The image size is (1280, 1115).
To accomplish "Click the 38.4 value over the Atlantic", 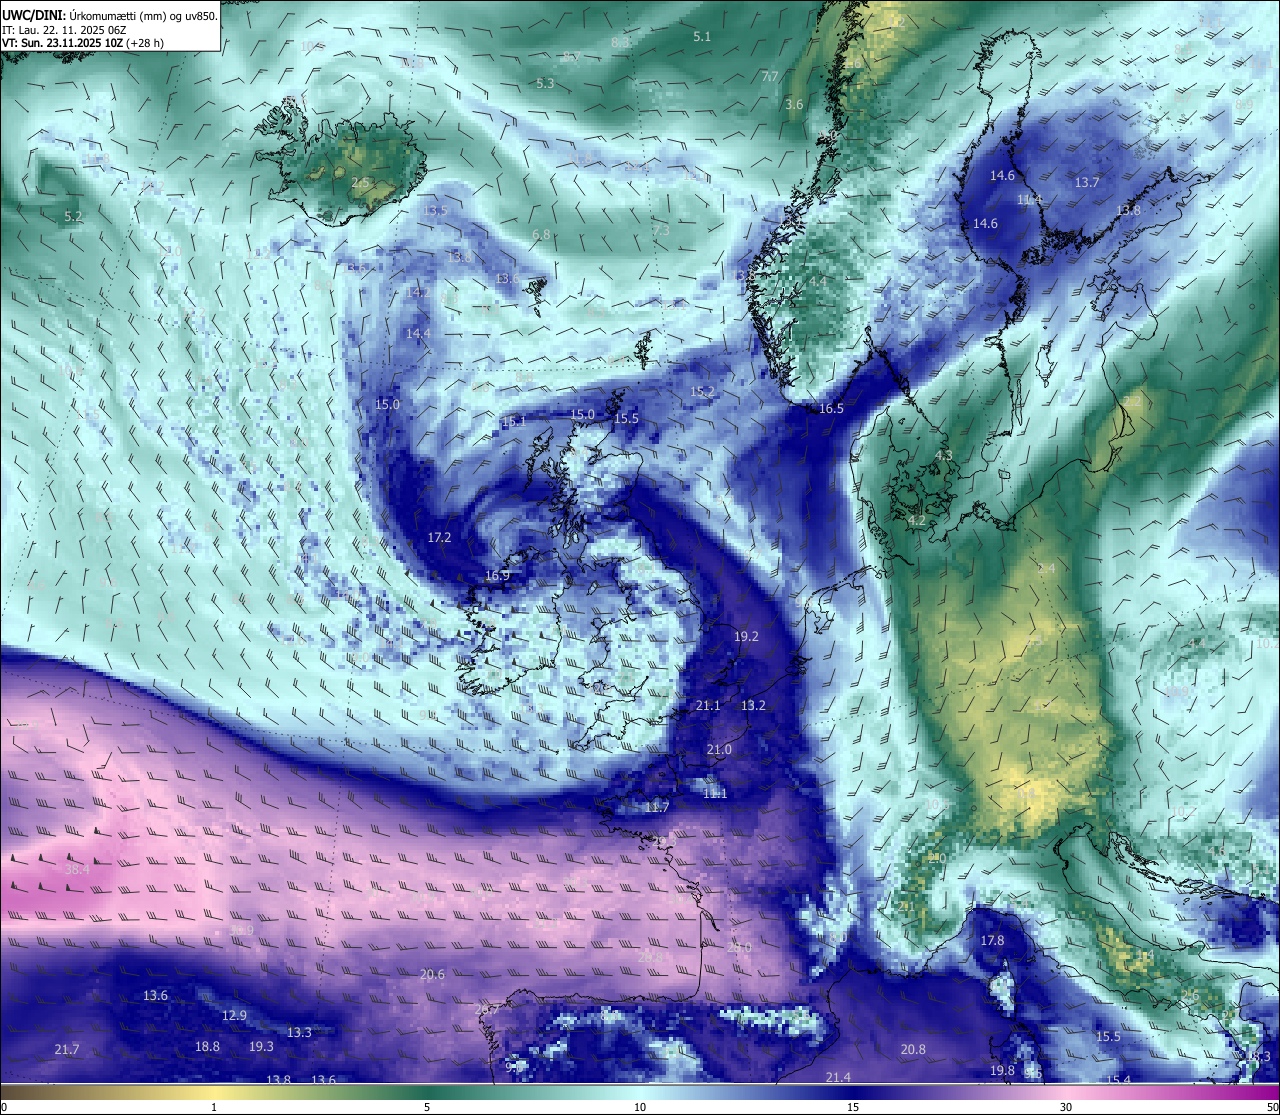I will click(x=77, y=870).
